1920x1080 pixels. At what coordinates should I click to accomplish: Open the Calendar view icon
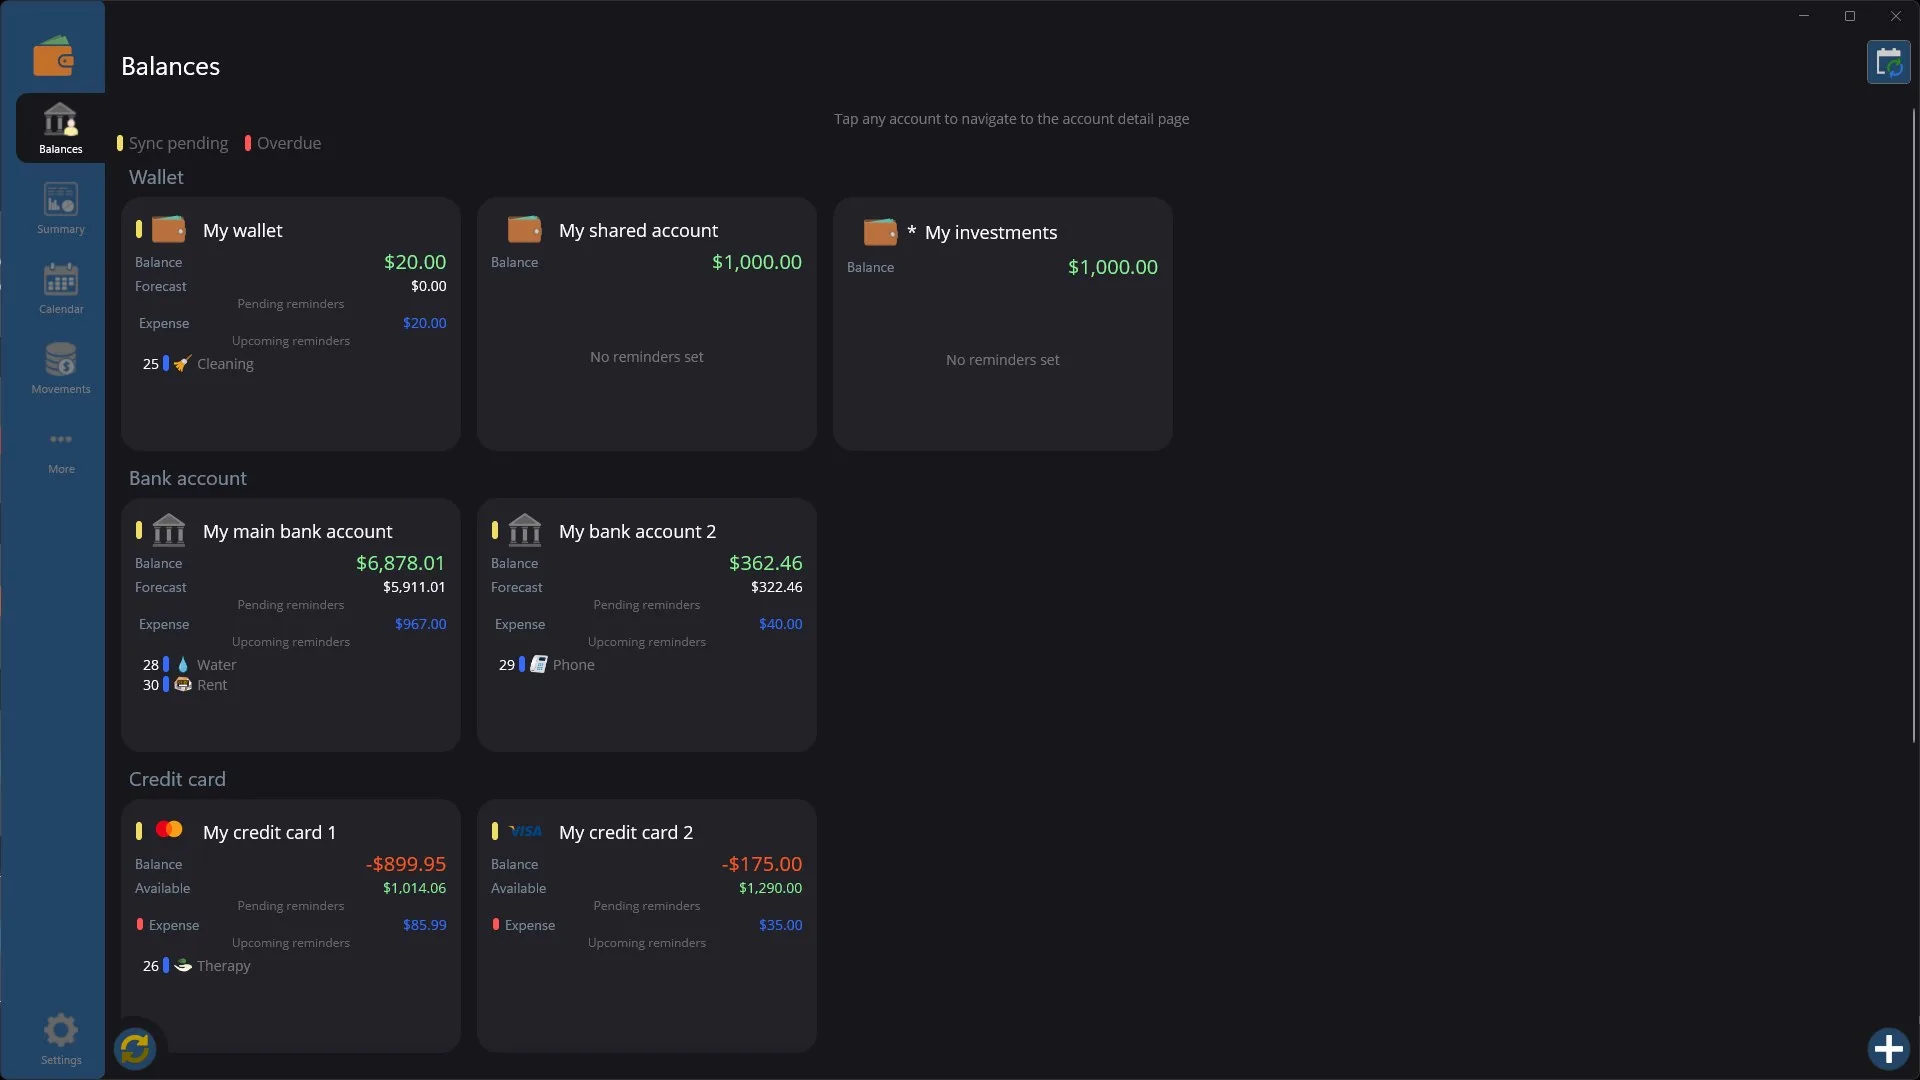[x=60, y=281]
